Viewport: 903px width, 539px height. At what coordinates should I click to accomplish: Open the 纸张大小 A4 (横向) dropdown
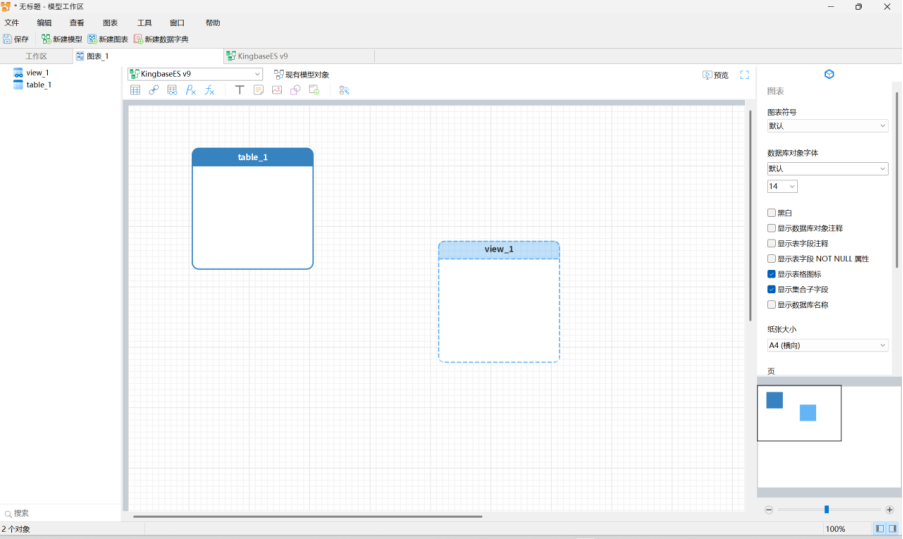[x=827, y=345]
